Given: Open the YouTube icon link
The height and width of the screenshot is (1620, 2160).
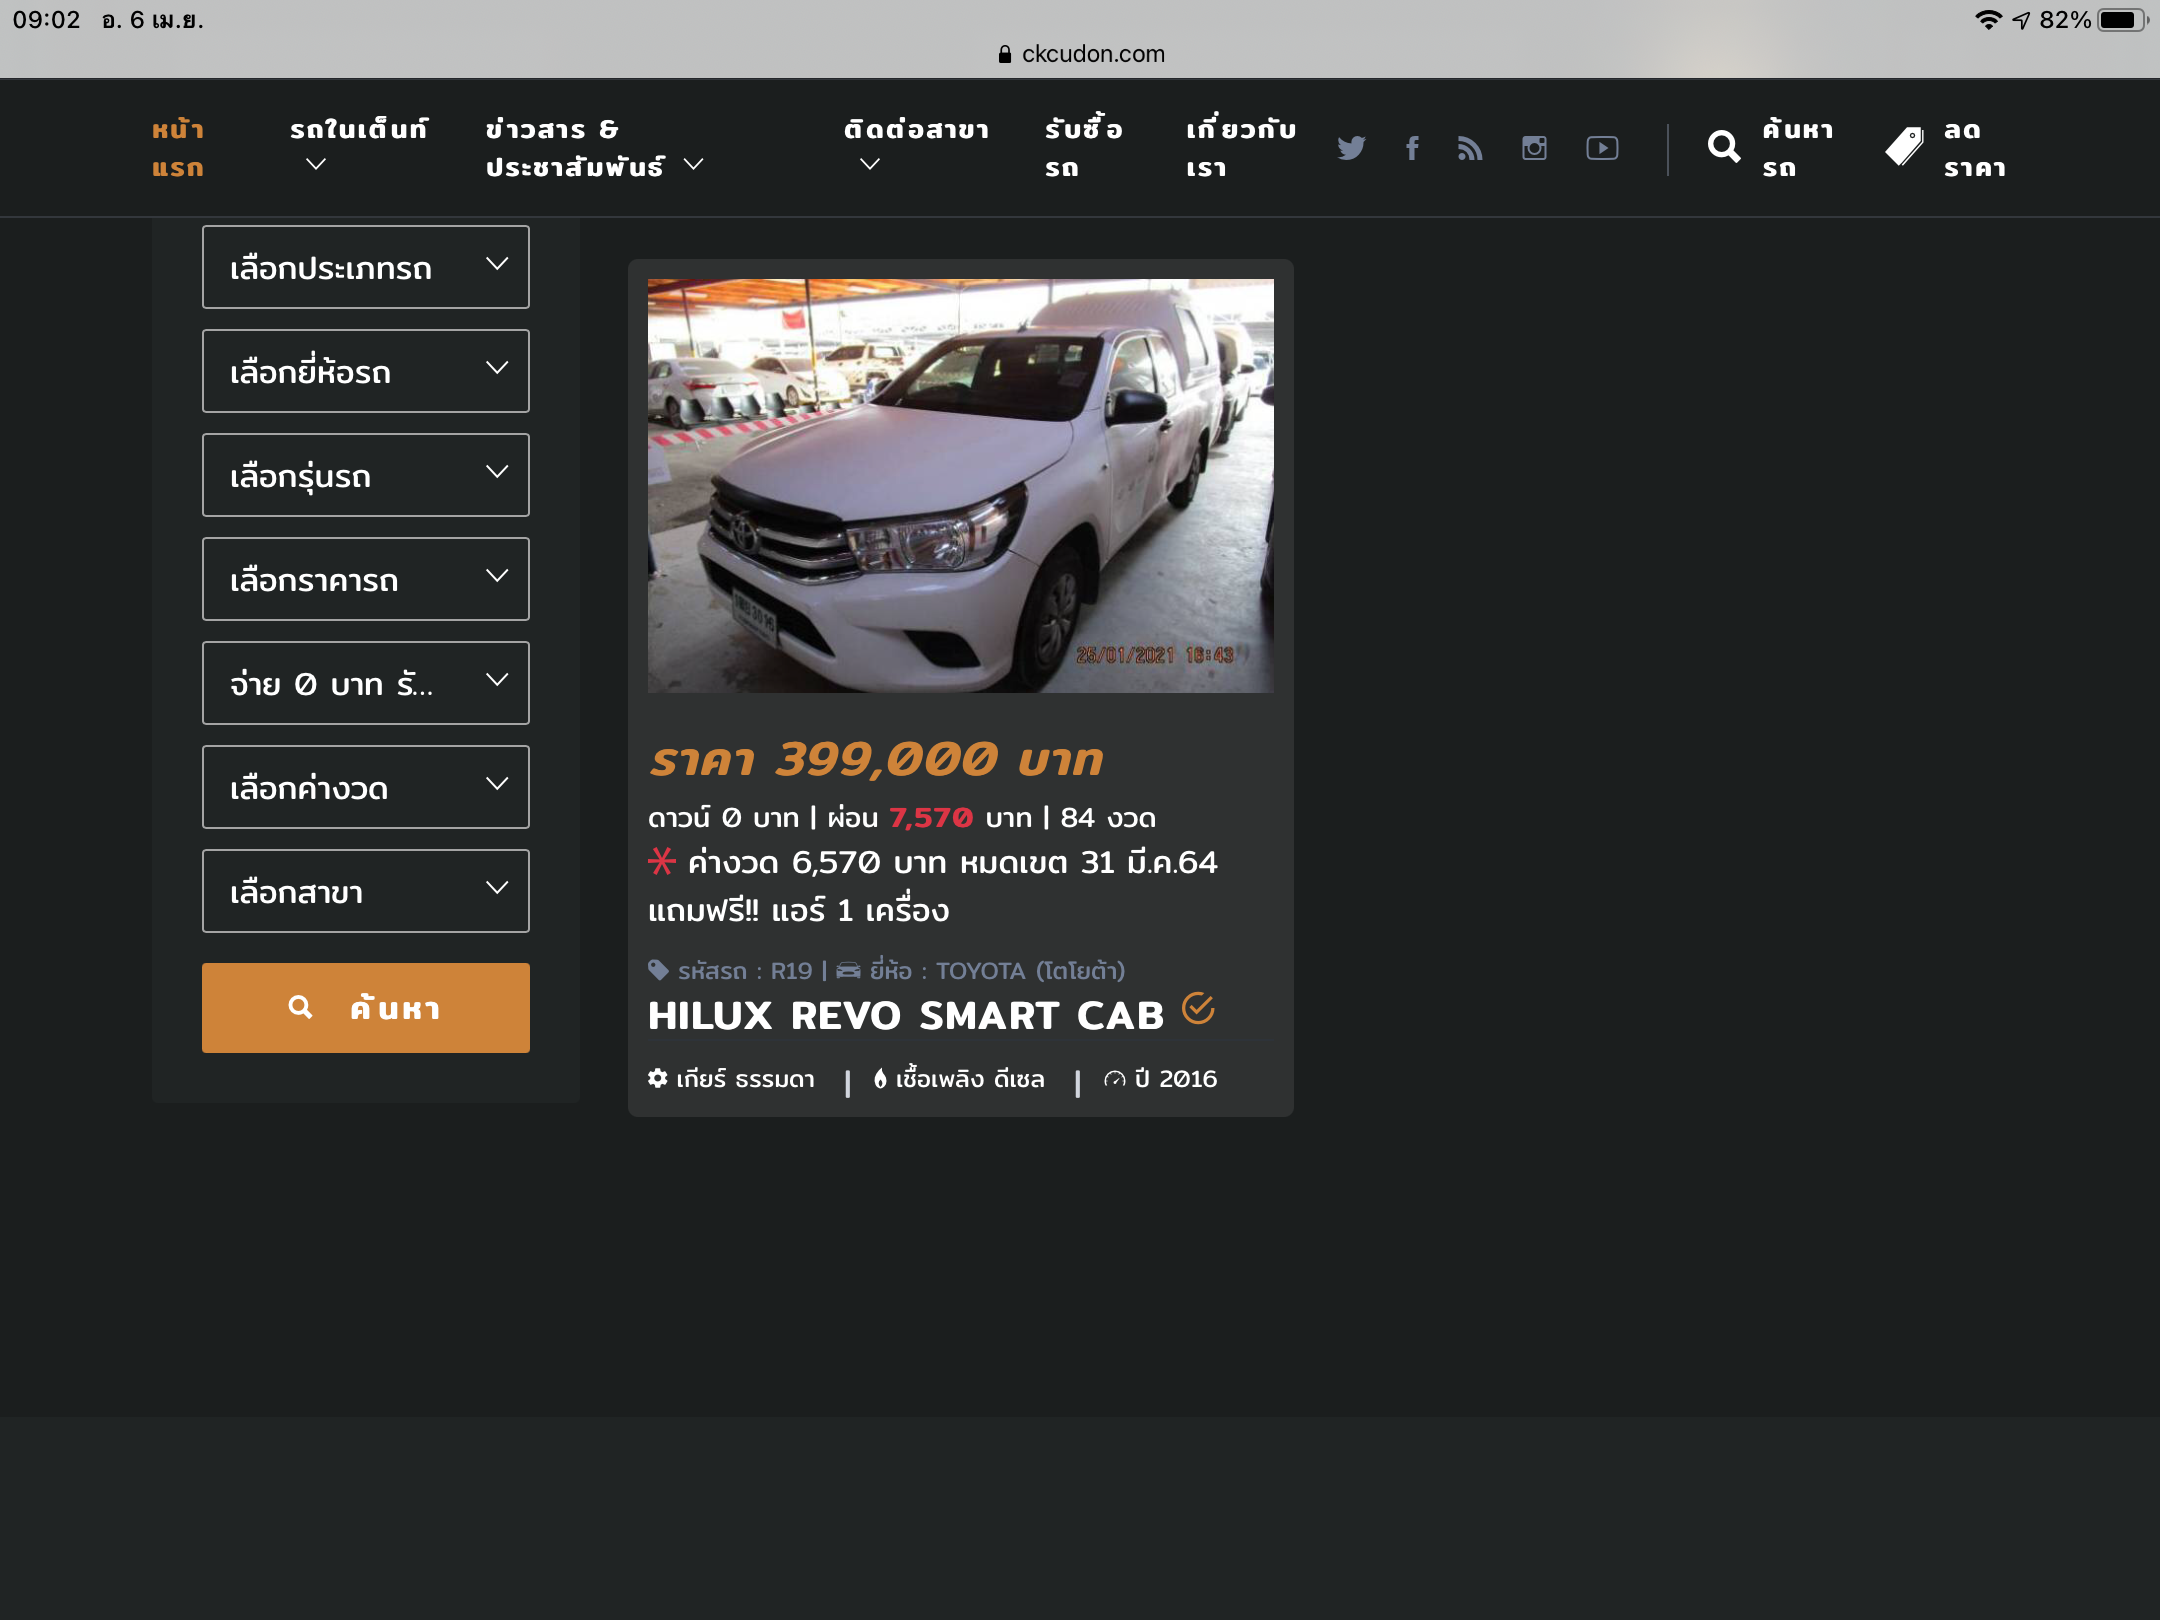Looking at the screenshot, I should tap(1602, 148).
